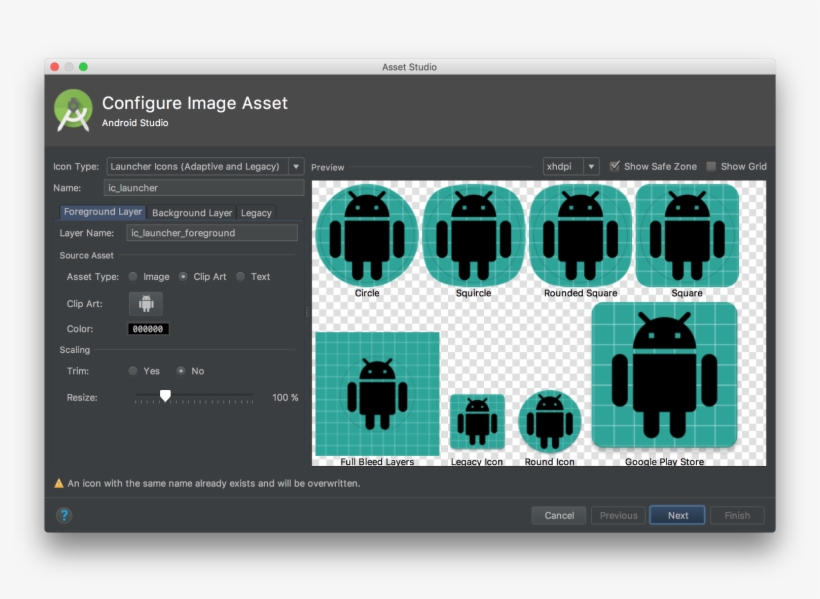Click the Cancel button

click(559, 515)
